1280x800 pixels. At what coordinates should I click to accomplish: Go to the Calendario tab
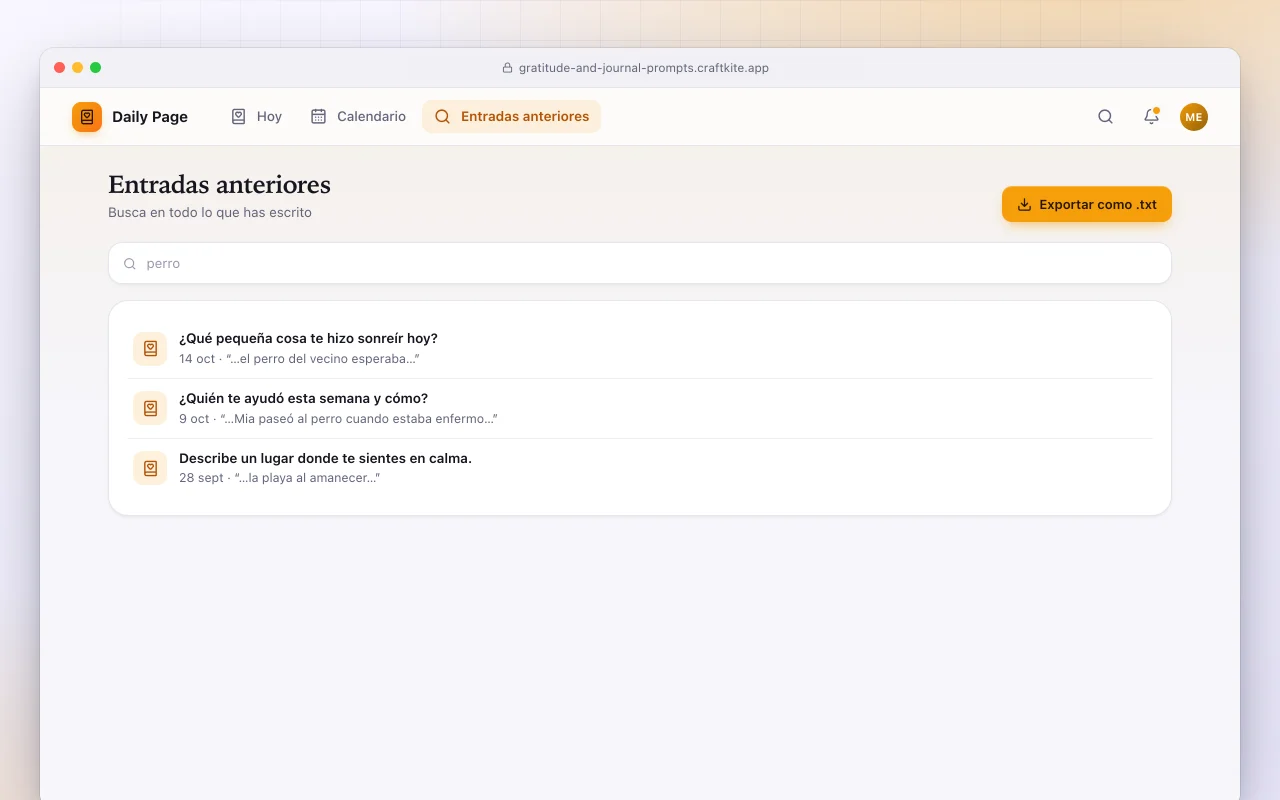pos(358,117)
